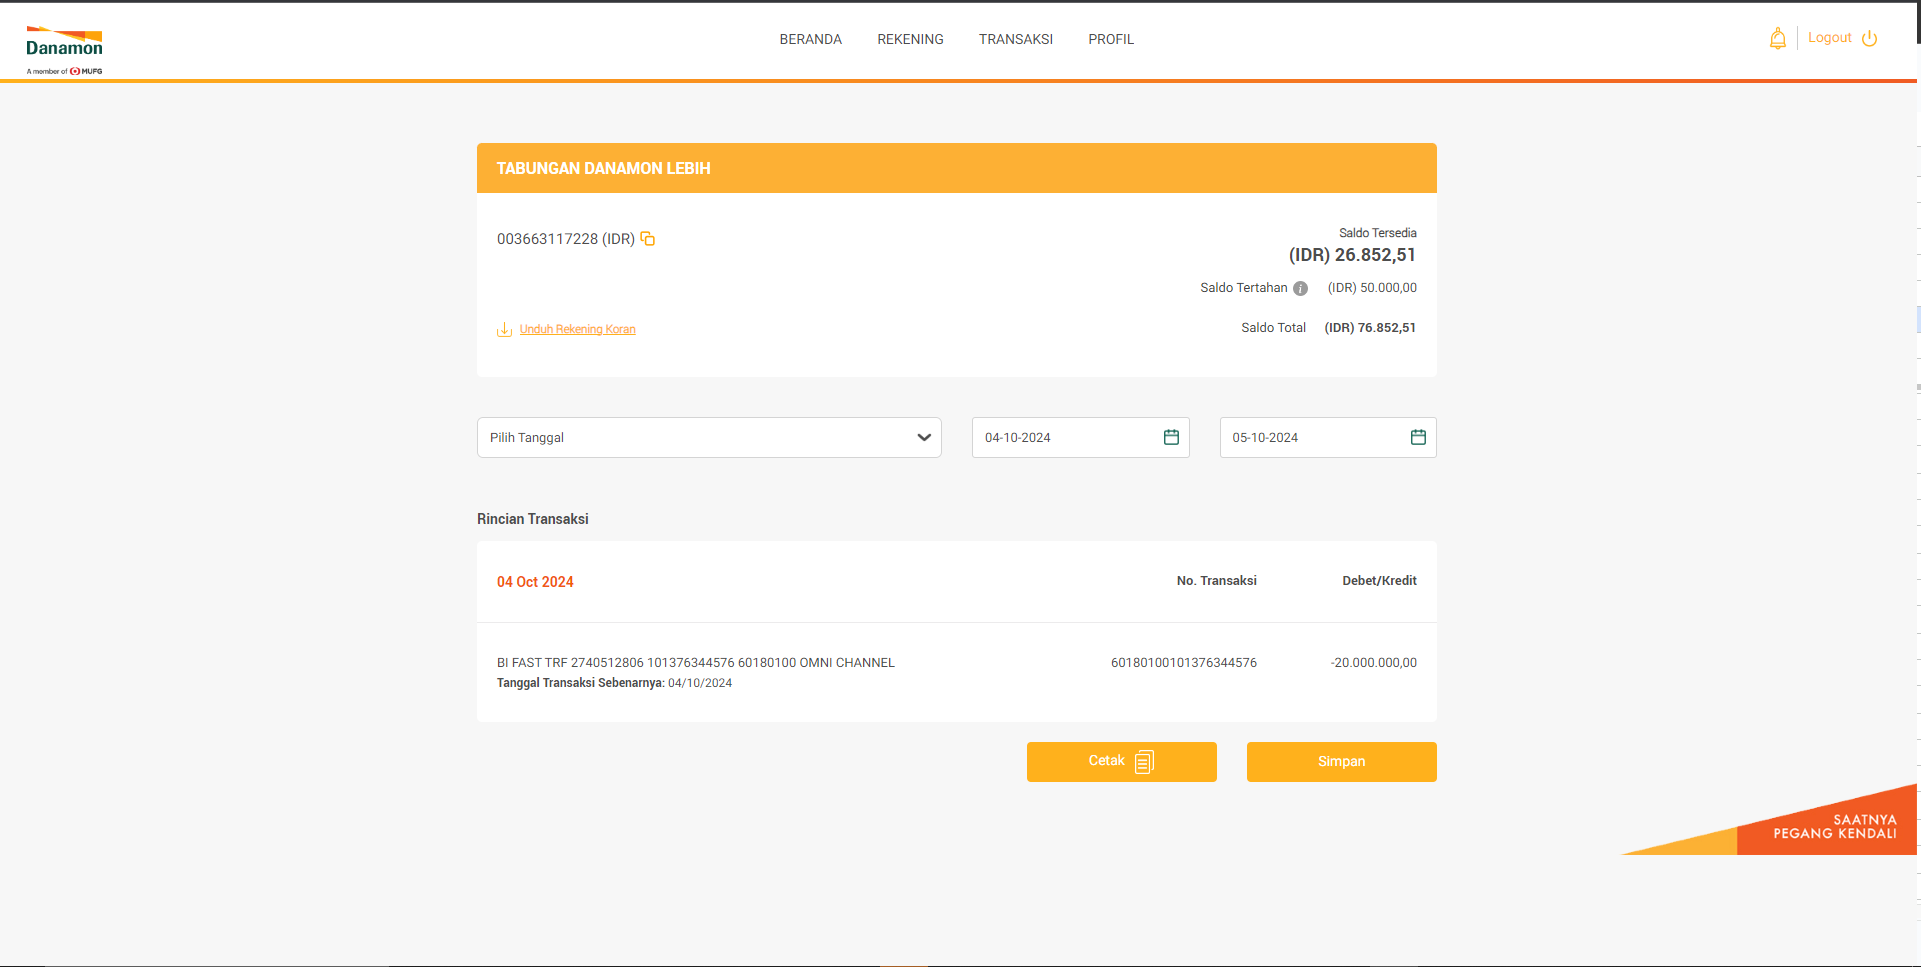Click the Rincian Transaksi heading

(x=532, y=519)
